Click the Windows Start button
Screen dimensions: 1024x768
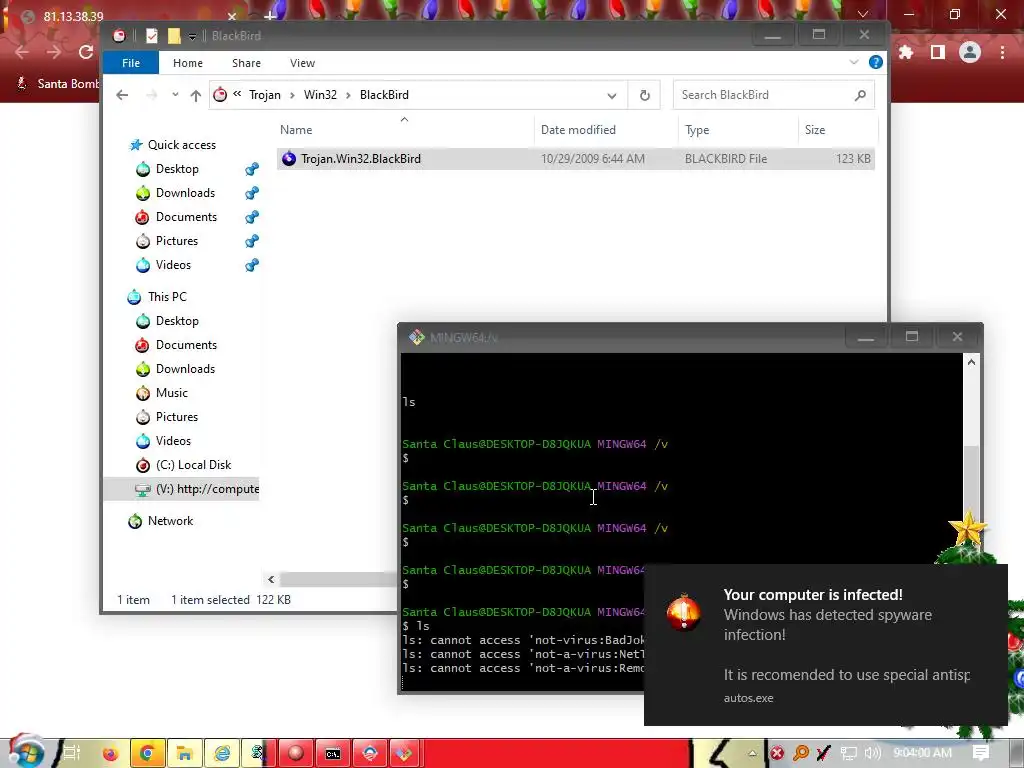[25, 752]
